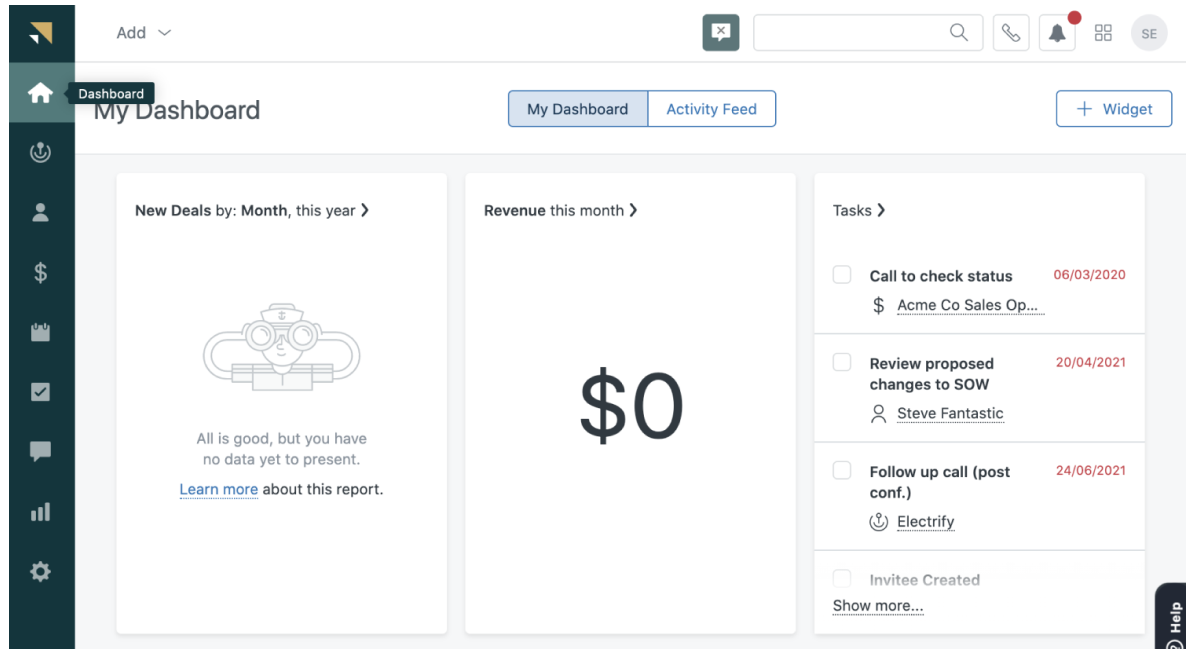Viewport: 1200px width, 649px height.
Task: Click the search magnifier icon
Action: [958, 32]
